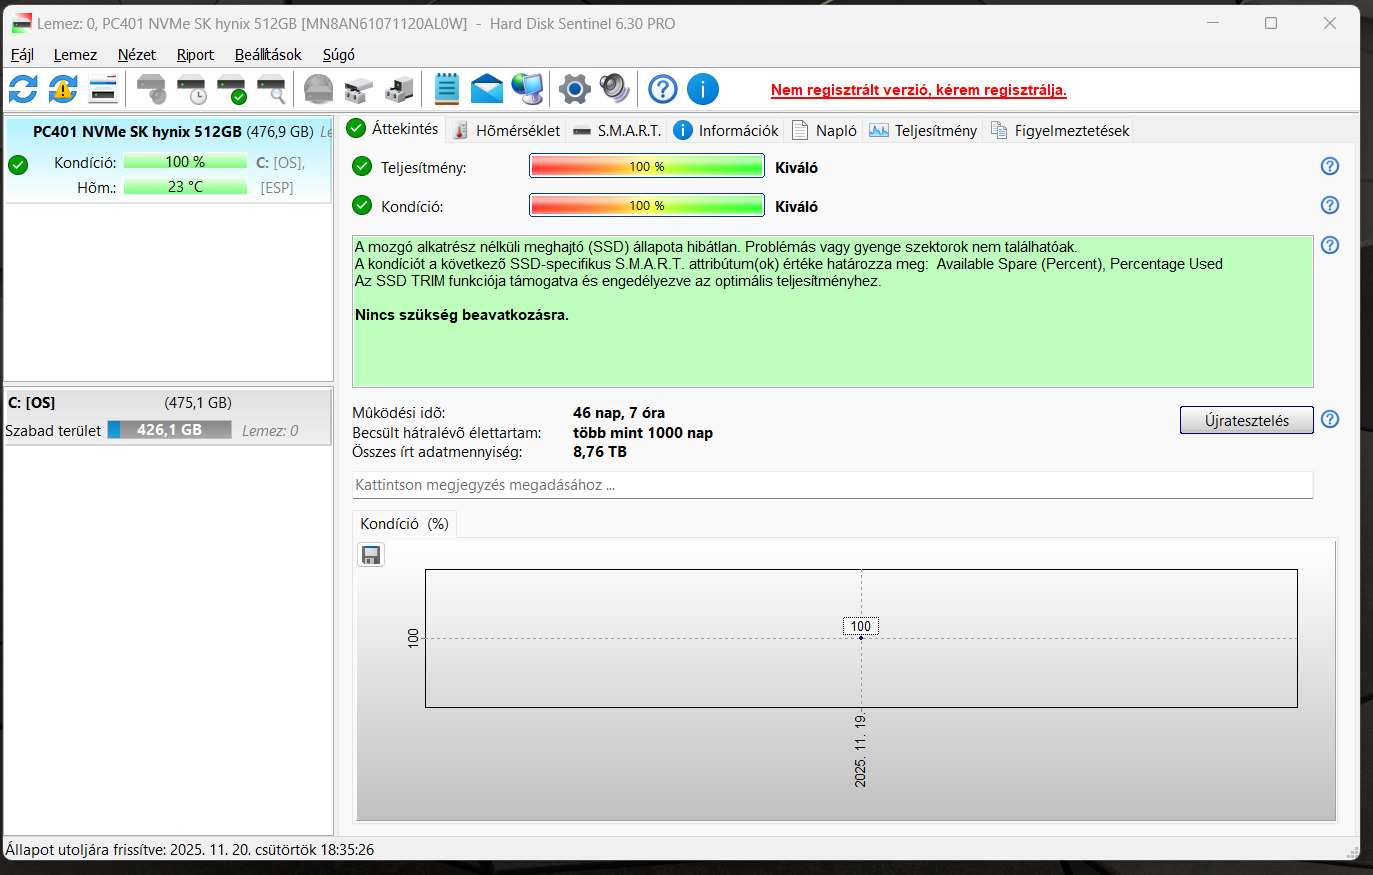Image resolution: width=1373 pixels, height=875 pixels.
Task: Click the 'több mint 1000 nap' lifetime value
Action: tap(643, 433)
